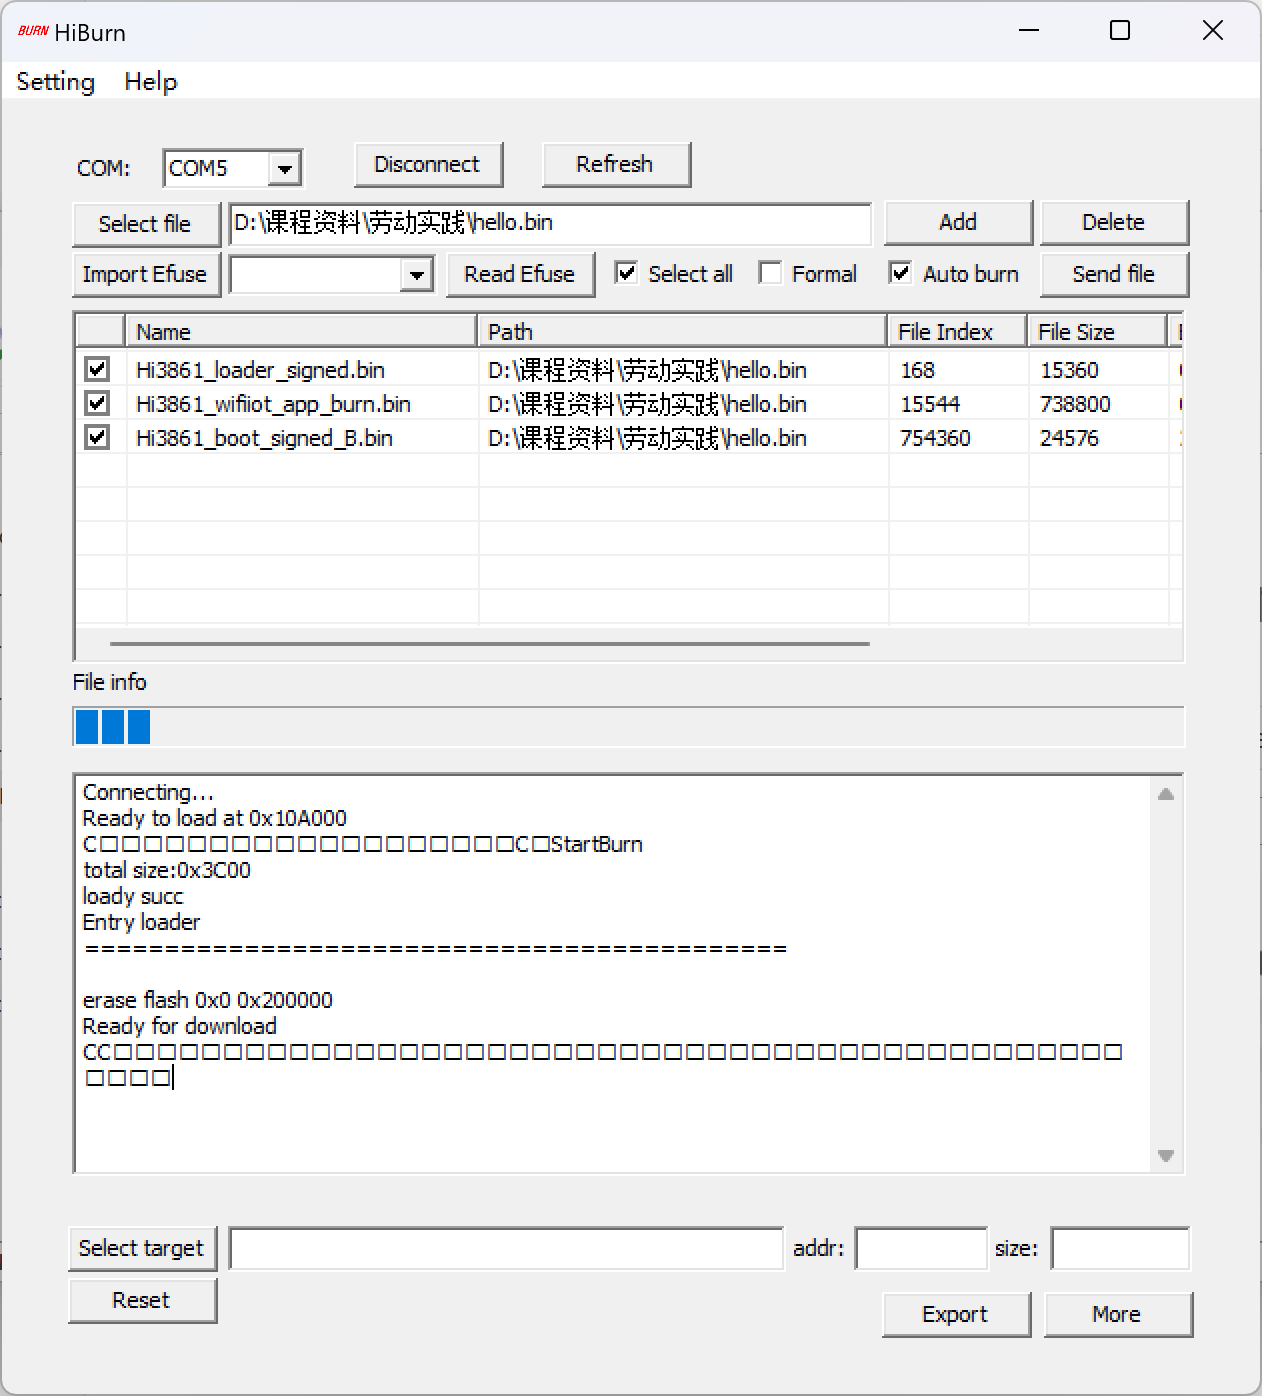Uncheck Hi3861_wifiiot_app_burn.bin row checkbox
1262x1396 pixels.
tap(97, 404)
